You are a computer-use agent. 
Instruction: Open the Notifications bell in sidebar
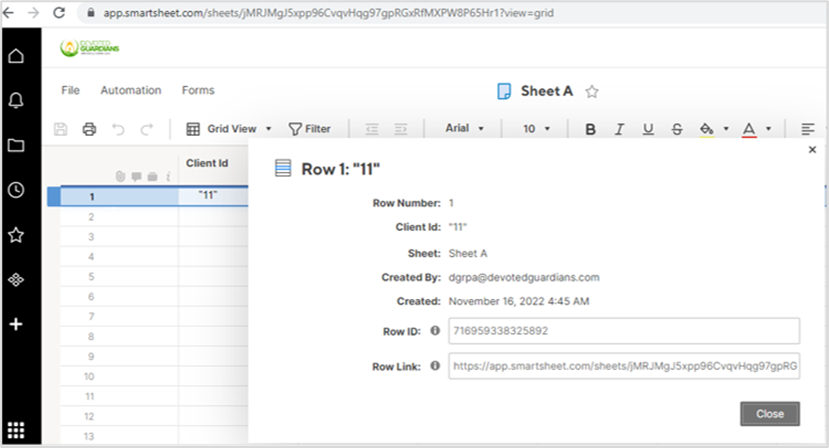tap(16, 100)
